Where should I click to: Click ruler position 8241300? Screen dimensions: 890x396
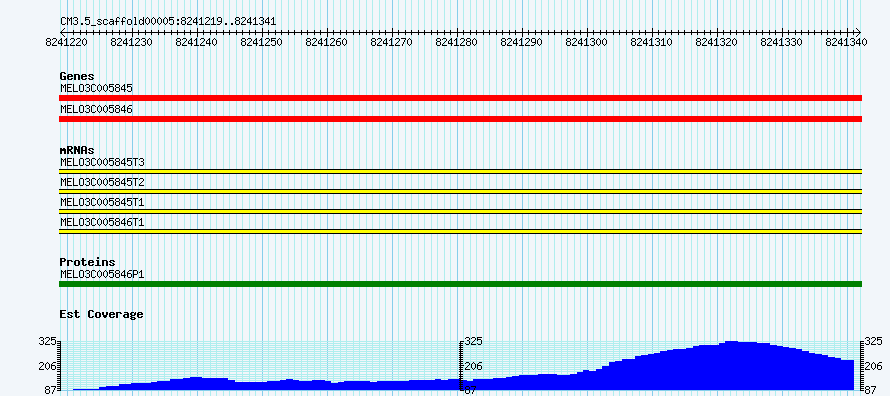587,43
